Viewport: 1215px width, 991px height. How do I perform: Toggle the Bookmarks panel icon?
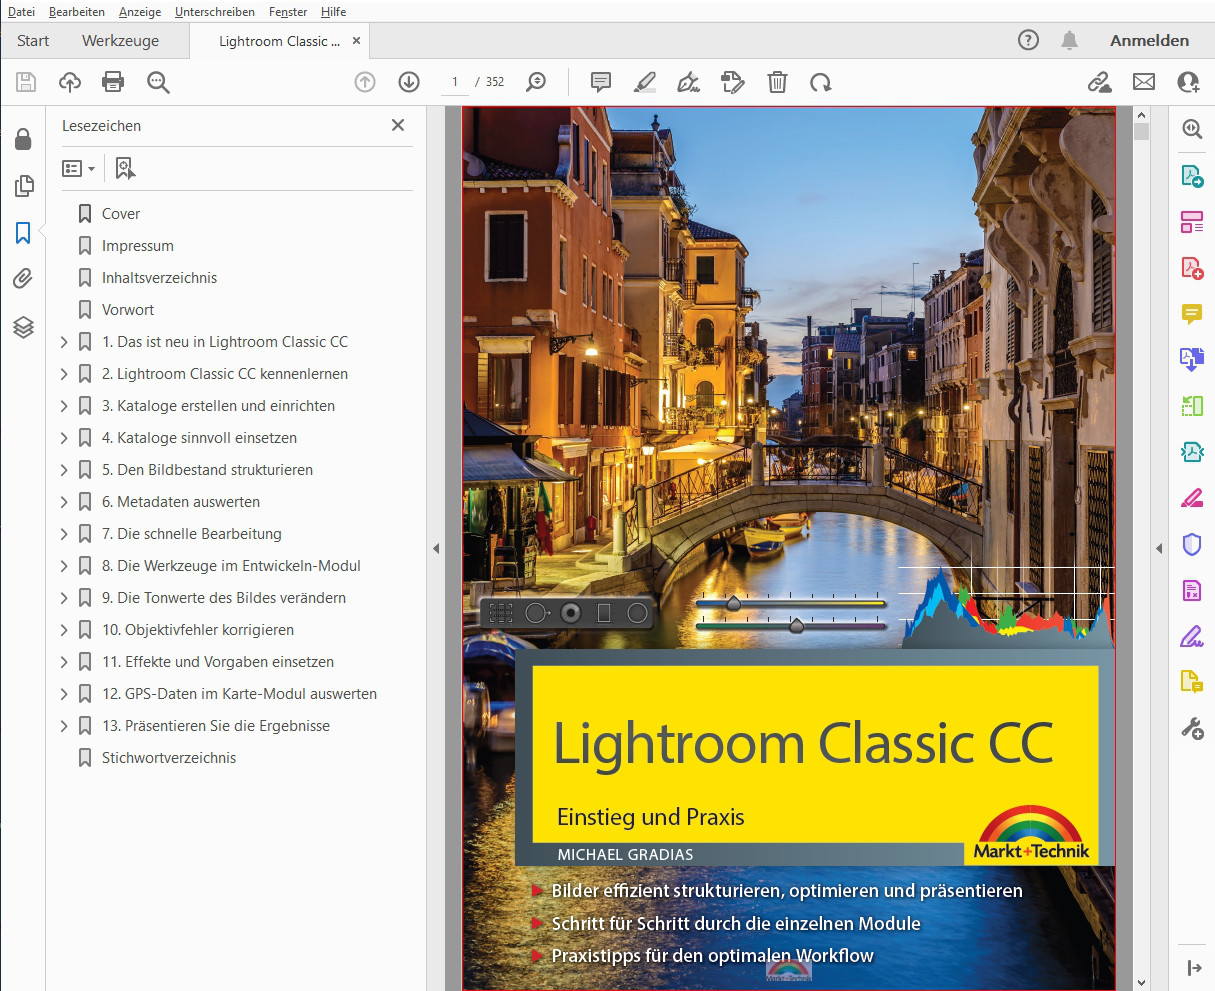point(23,233)
